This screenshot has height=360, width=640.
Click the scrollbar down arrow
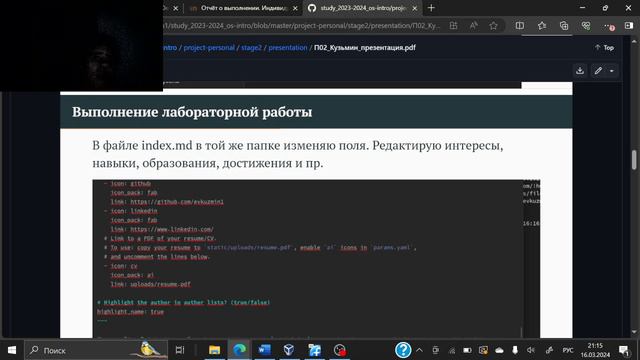point(634,332)
